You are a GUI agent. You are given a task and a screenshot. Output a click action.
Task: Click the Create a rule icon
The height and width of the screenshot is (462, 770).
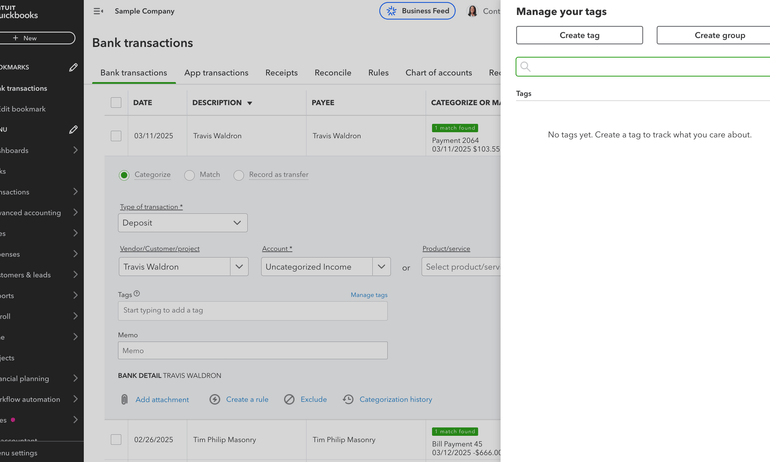[x=215, y=399]
